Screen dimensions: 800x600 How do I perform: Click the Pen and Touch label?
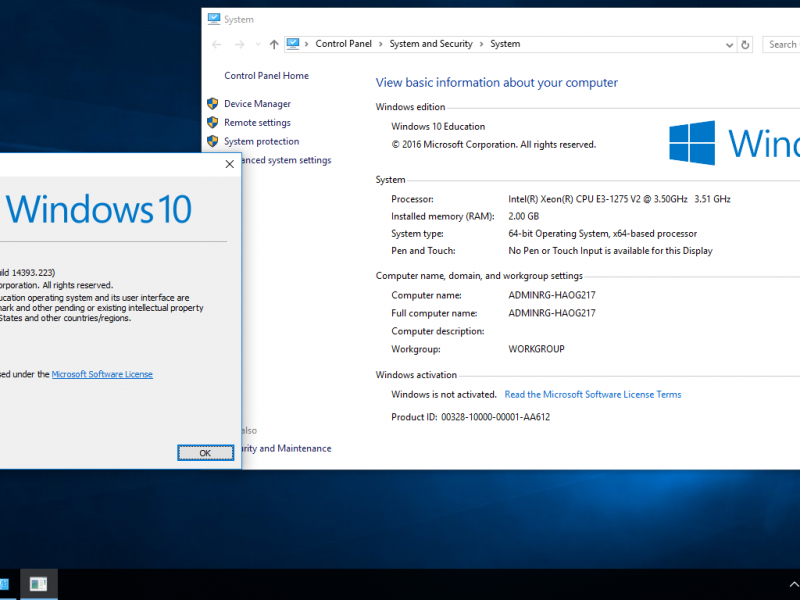point(423,251)
